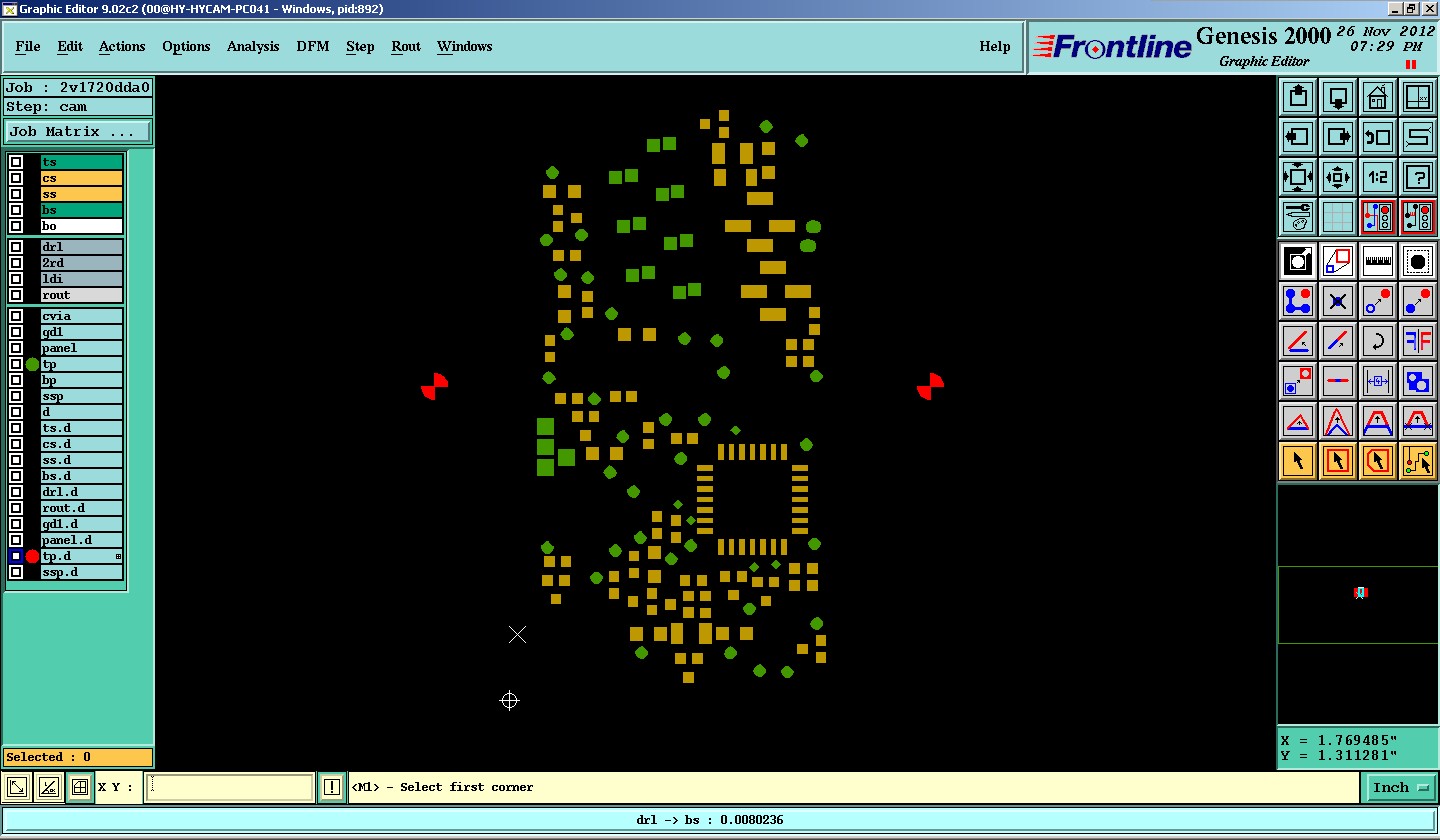Select the ruler measure tool
Image resolution: width=1440 pixels, height=840 pixels.
click(x=1378, y=262)
